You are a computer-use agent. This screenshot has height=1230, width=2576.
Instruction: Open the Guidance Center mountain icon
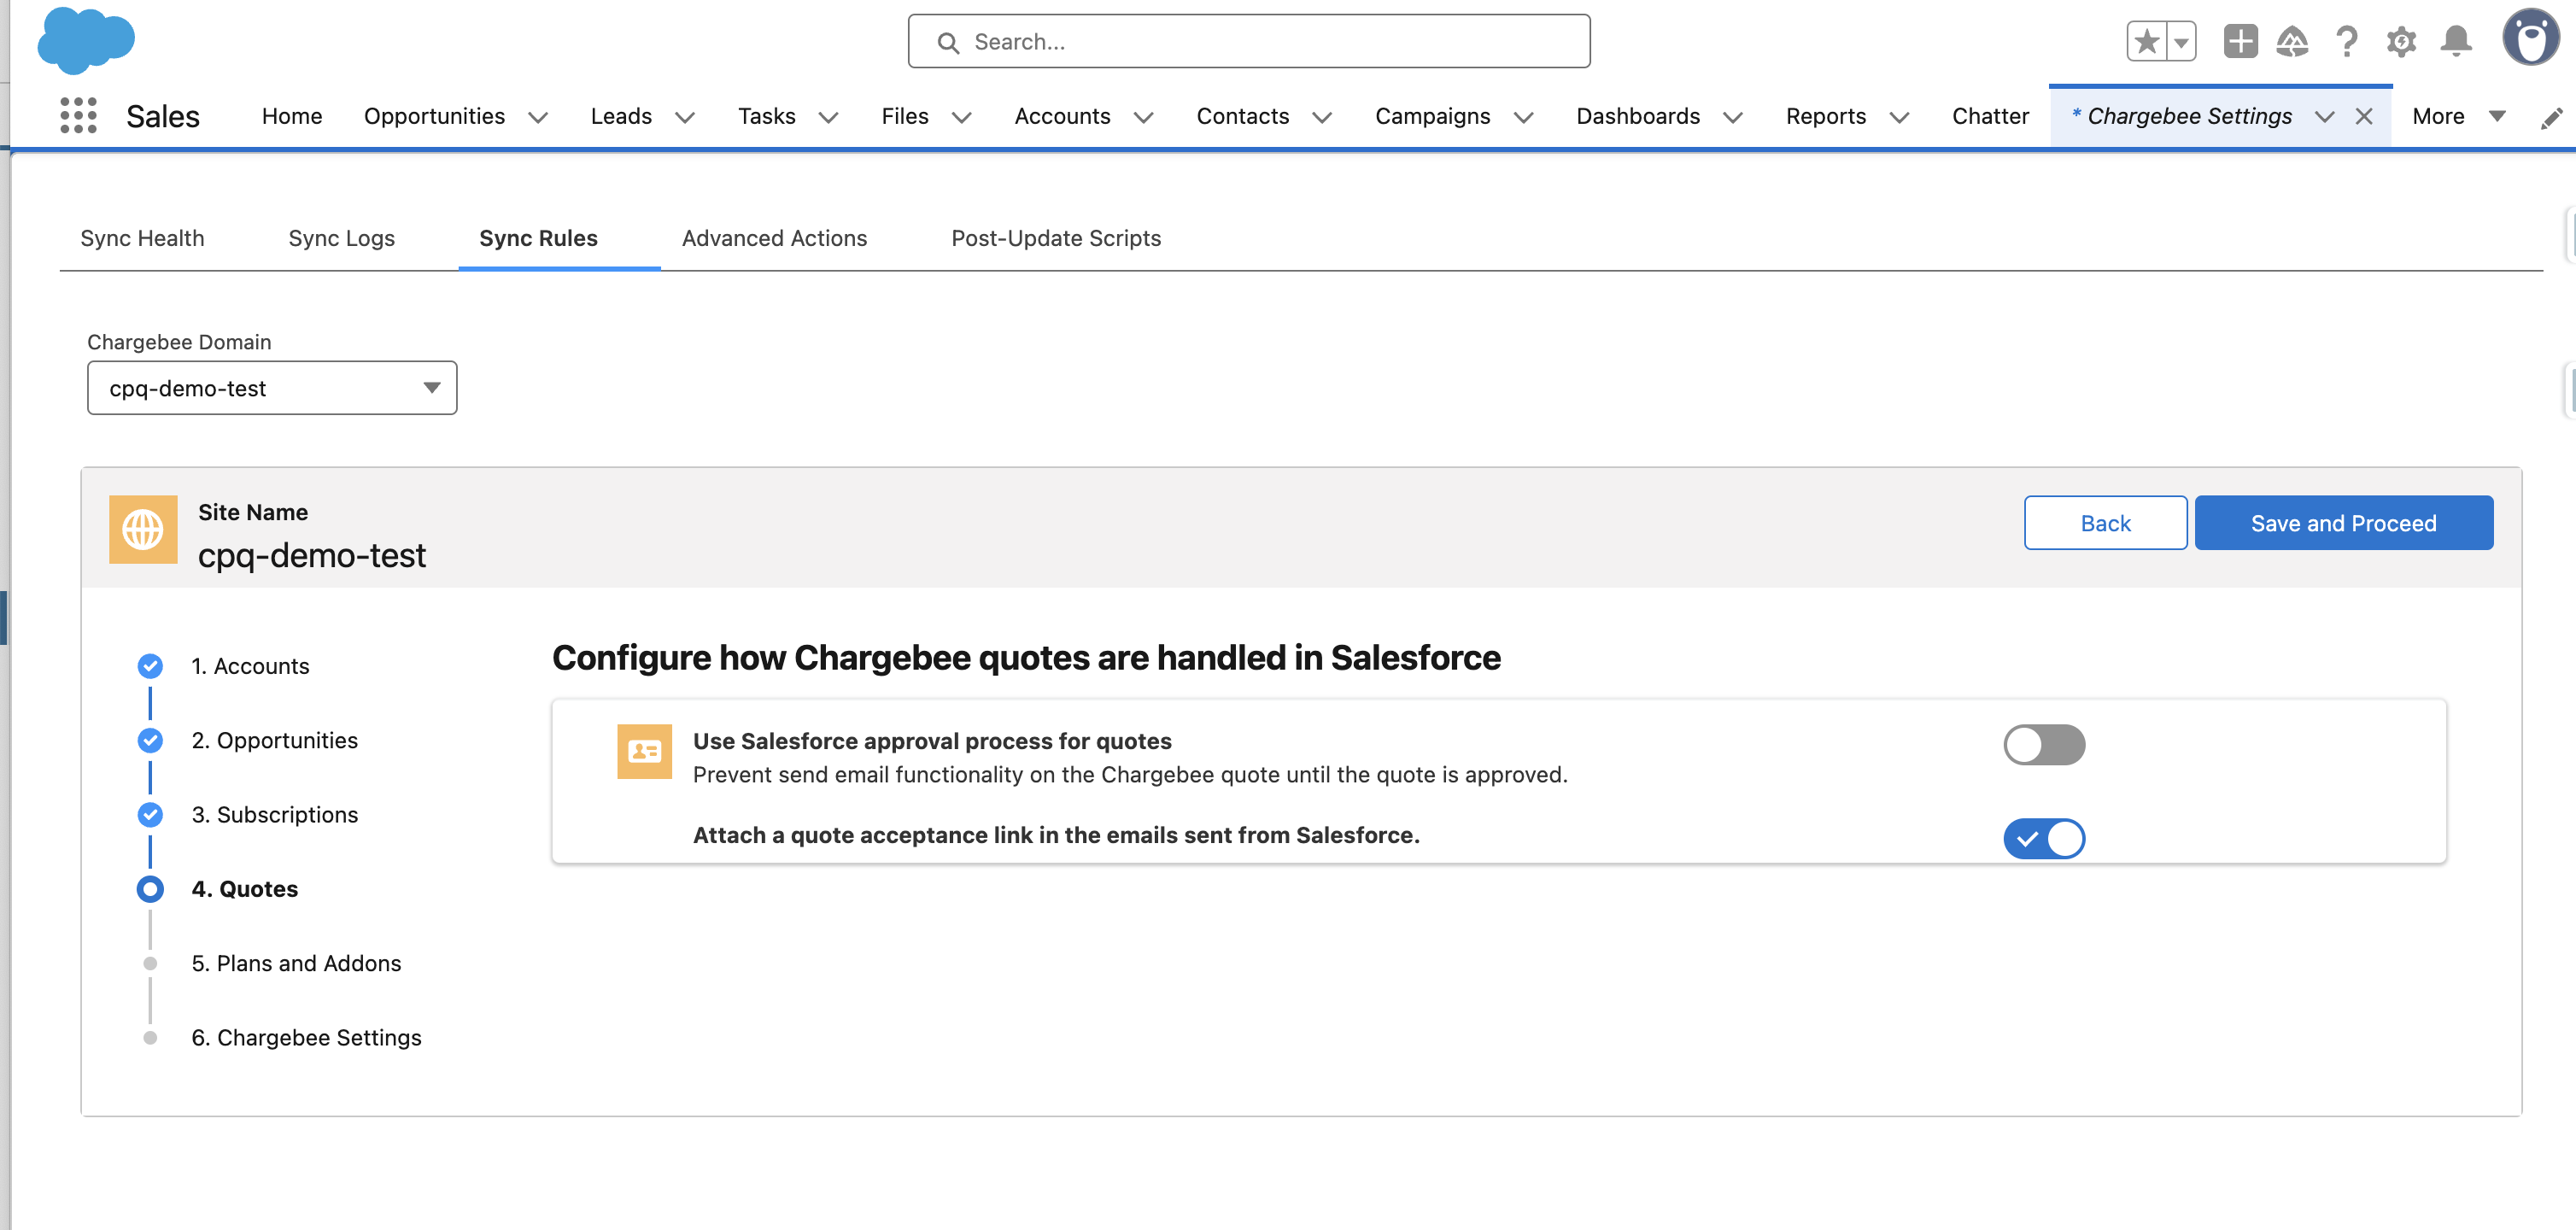2293,41
